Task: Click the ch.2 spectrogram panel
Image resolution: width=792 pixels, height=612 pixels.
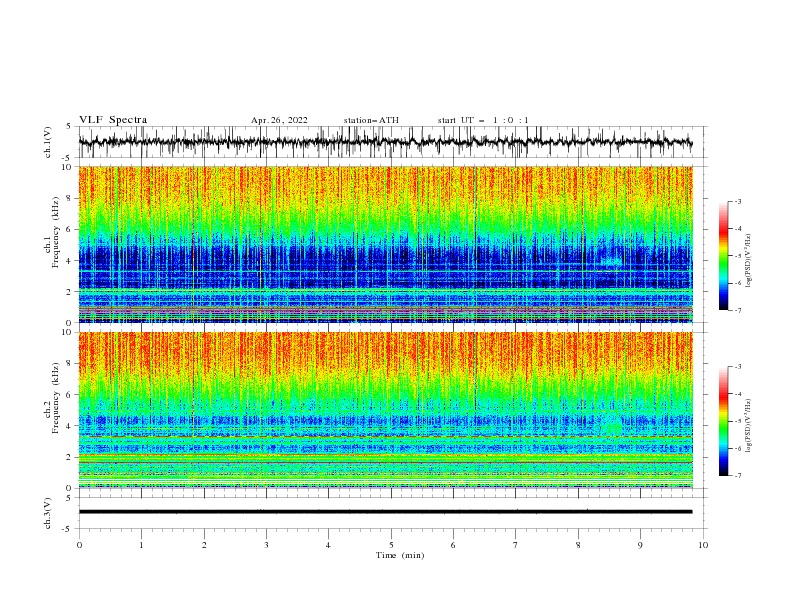Action: coord(385,410)
